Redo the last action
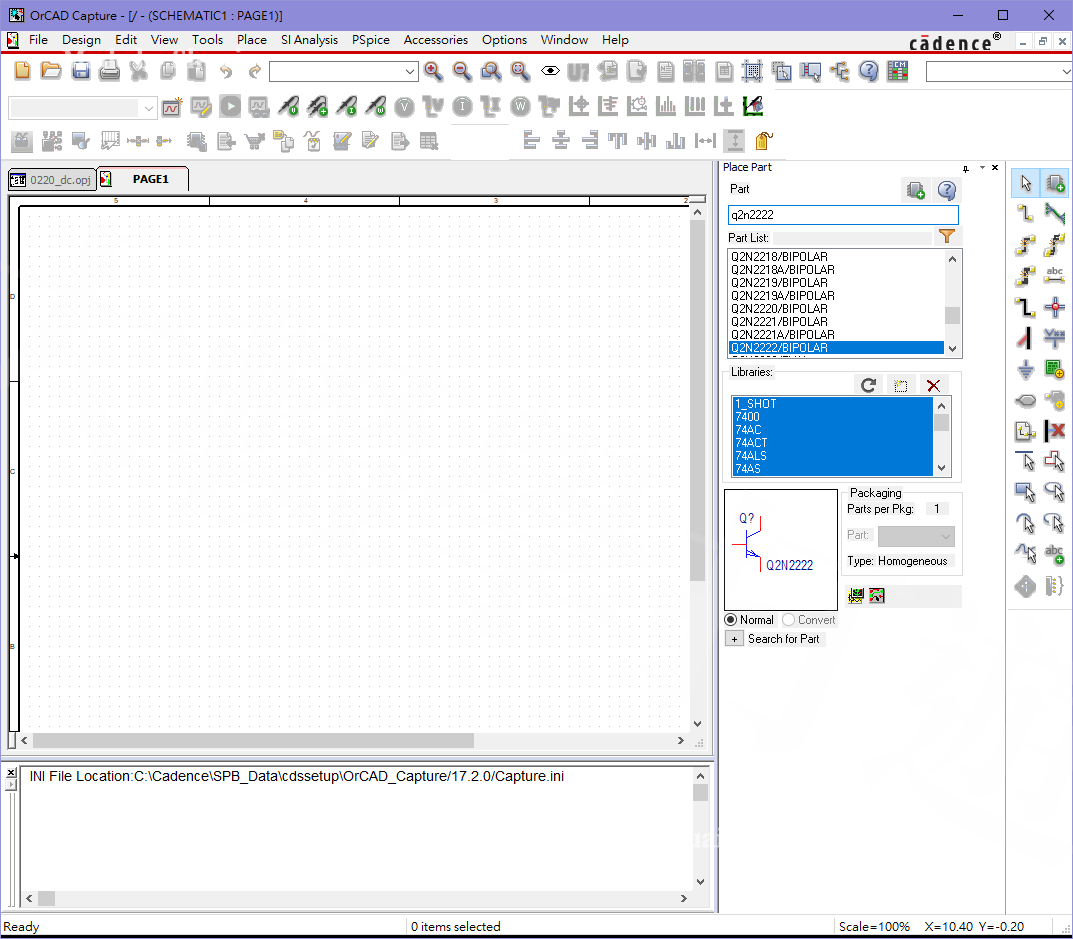 tap(255, 70)
